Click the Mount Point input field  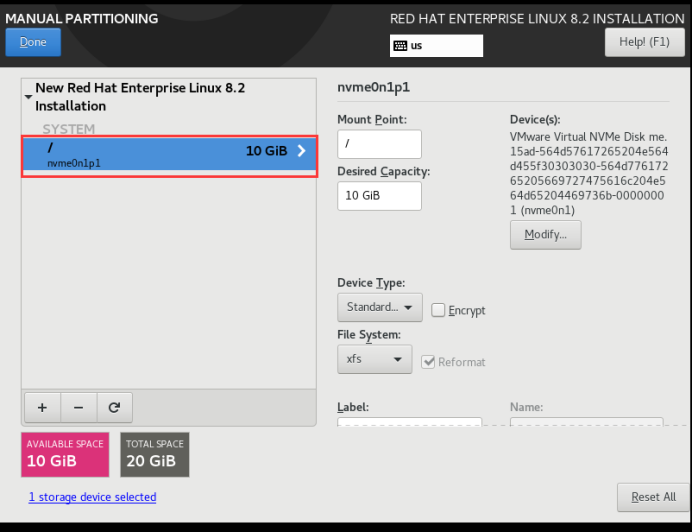[x=379, y=144]
